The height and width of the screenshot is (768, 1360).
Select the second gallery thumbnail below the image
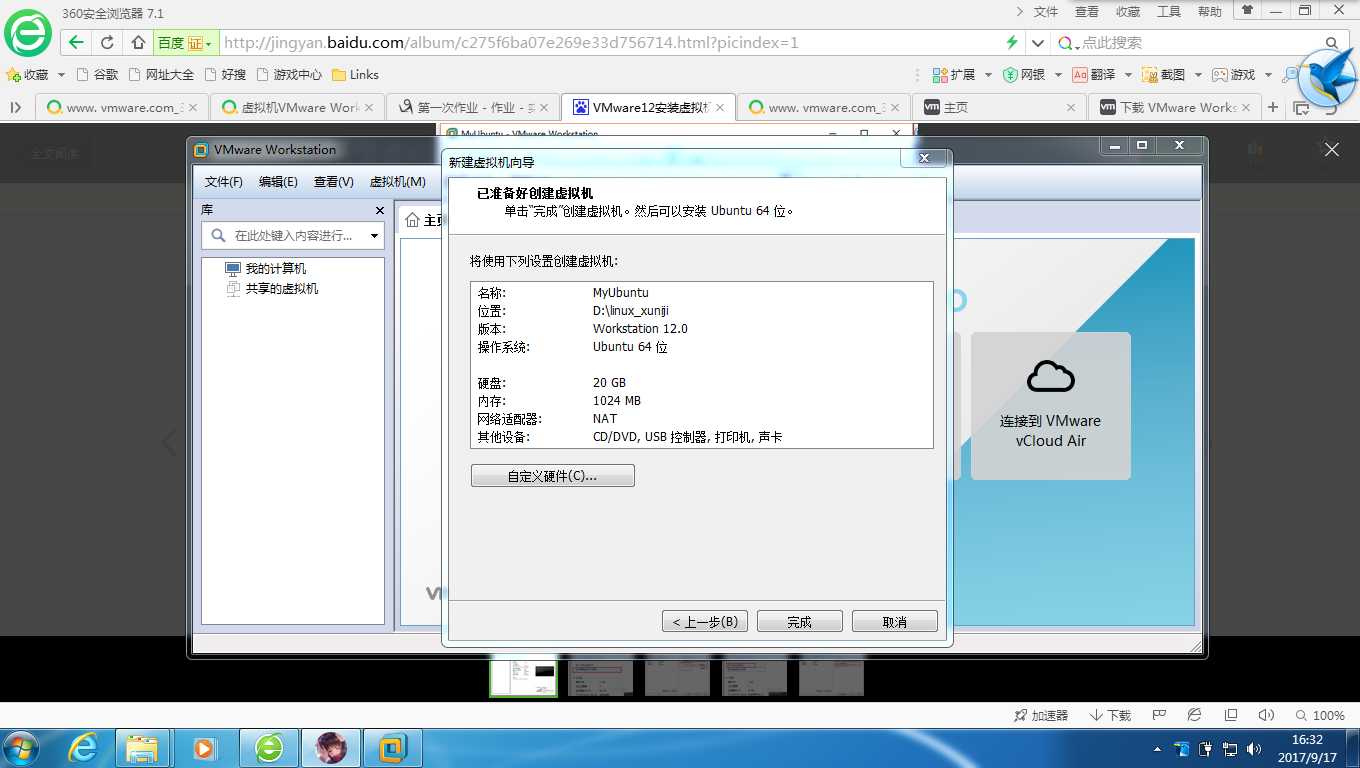pyautogui.click(x=600, y=677)
